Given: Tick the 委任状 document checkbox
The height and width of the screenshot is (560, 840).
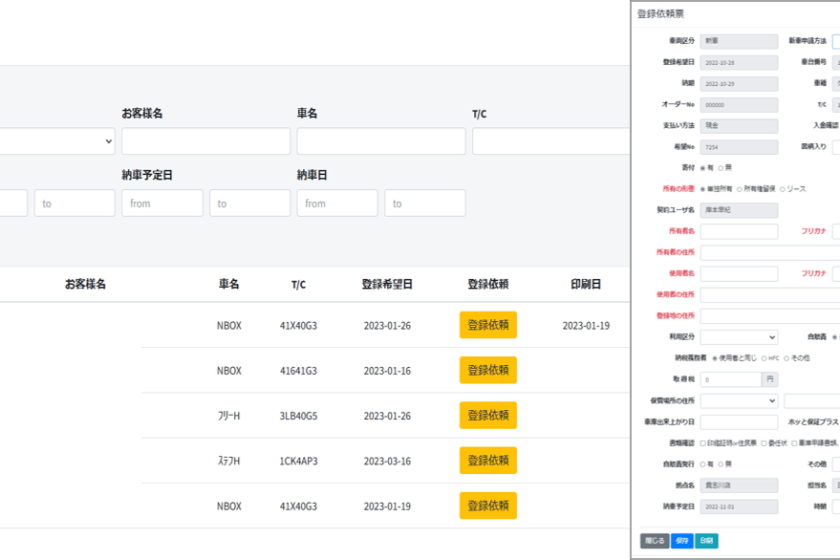Looking at the screenshot, I should point(765,442).
